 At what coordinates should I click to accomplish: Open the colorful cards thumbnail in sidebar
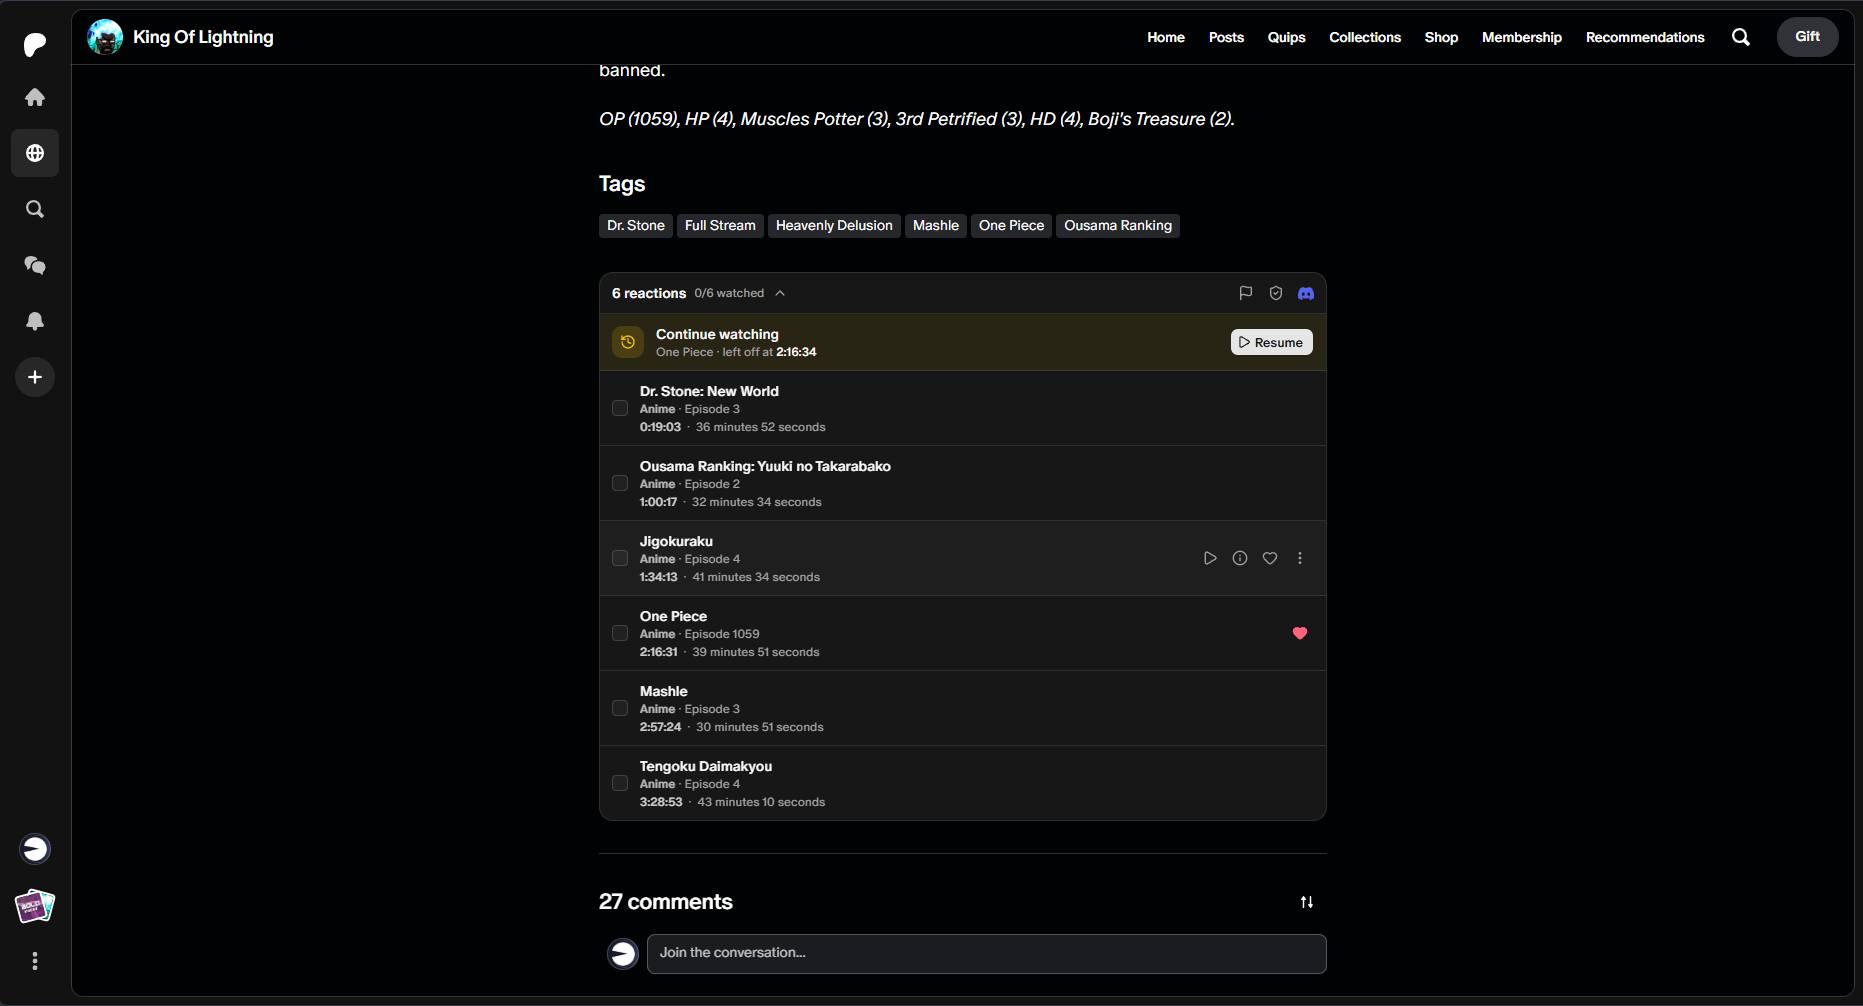35,906
